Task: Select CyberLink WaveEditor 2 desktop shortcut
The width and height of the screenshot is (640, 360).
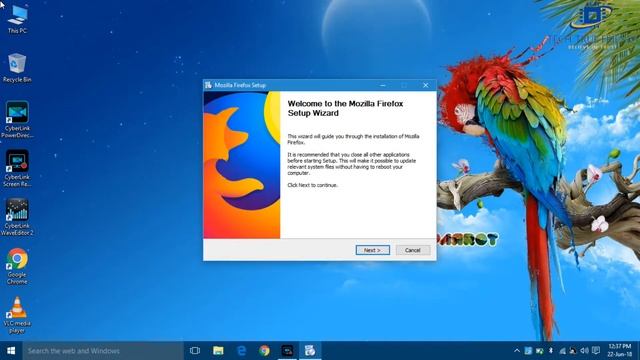Action: (17, 217)
